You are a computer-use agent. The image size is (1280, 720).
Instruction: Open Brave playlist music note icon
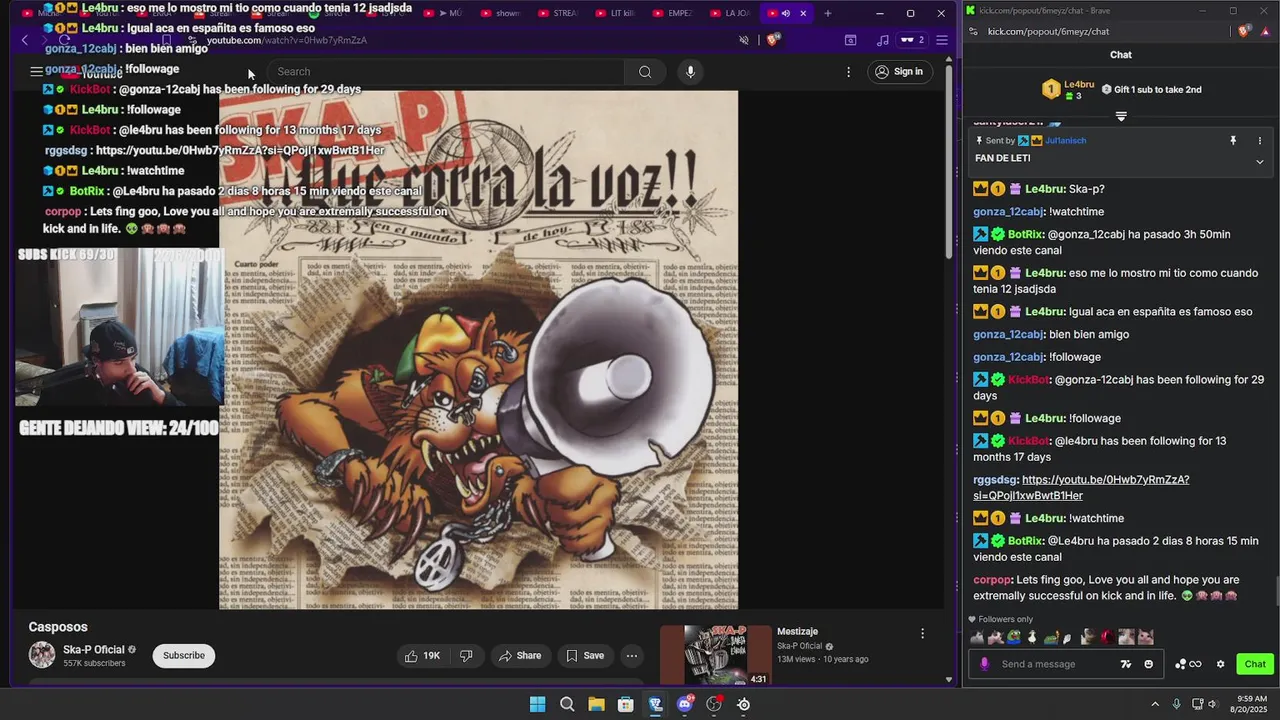click(x=882, y=40)
